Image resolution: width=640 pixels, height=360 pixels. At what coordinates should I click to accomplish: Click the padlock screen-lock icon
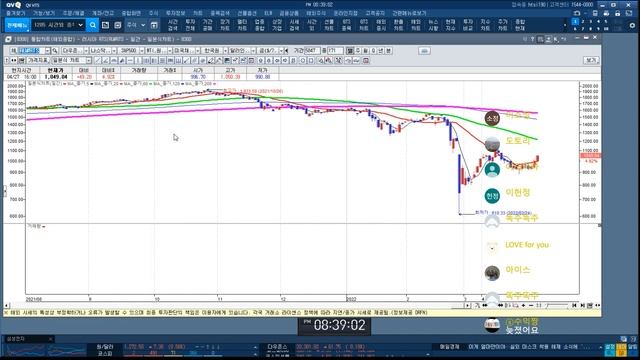coord(618,13)
